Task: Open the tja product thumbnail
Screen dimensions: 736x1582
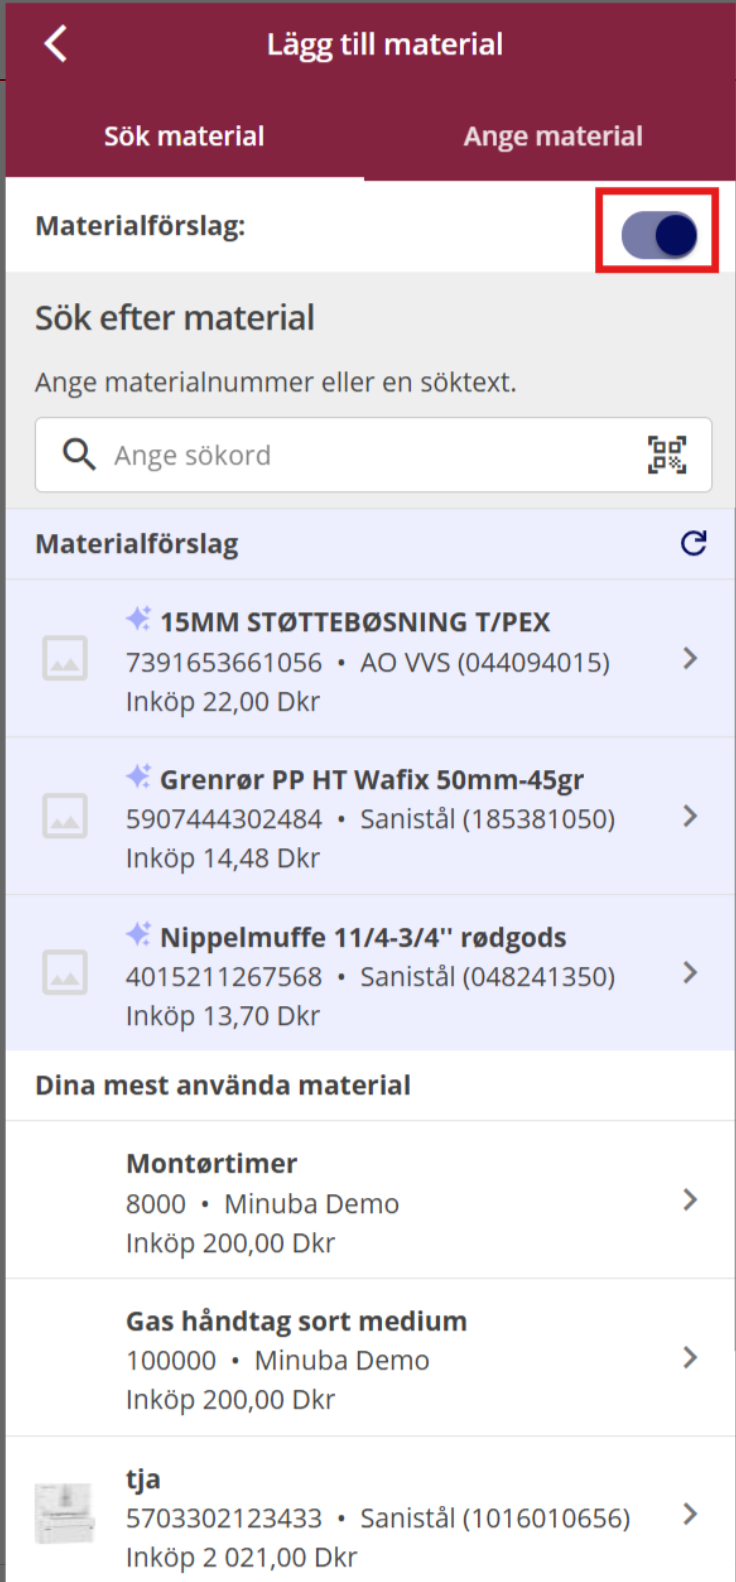Action: (65, 1514)
